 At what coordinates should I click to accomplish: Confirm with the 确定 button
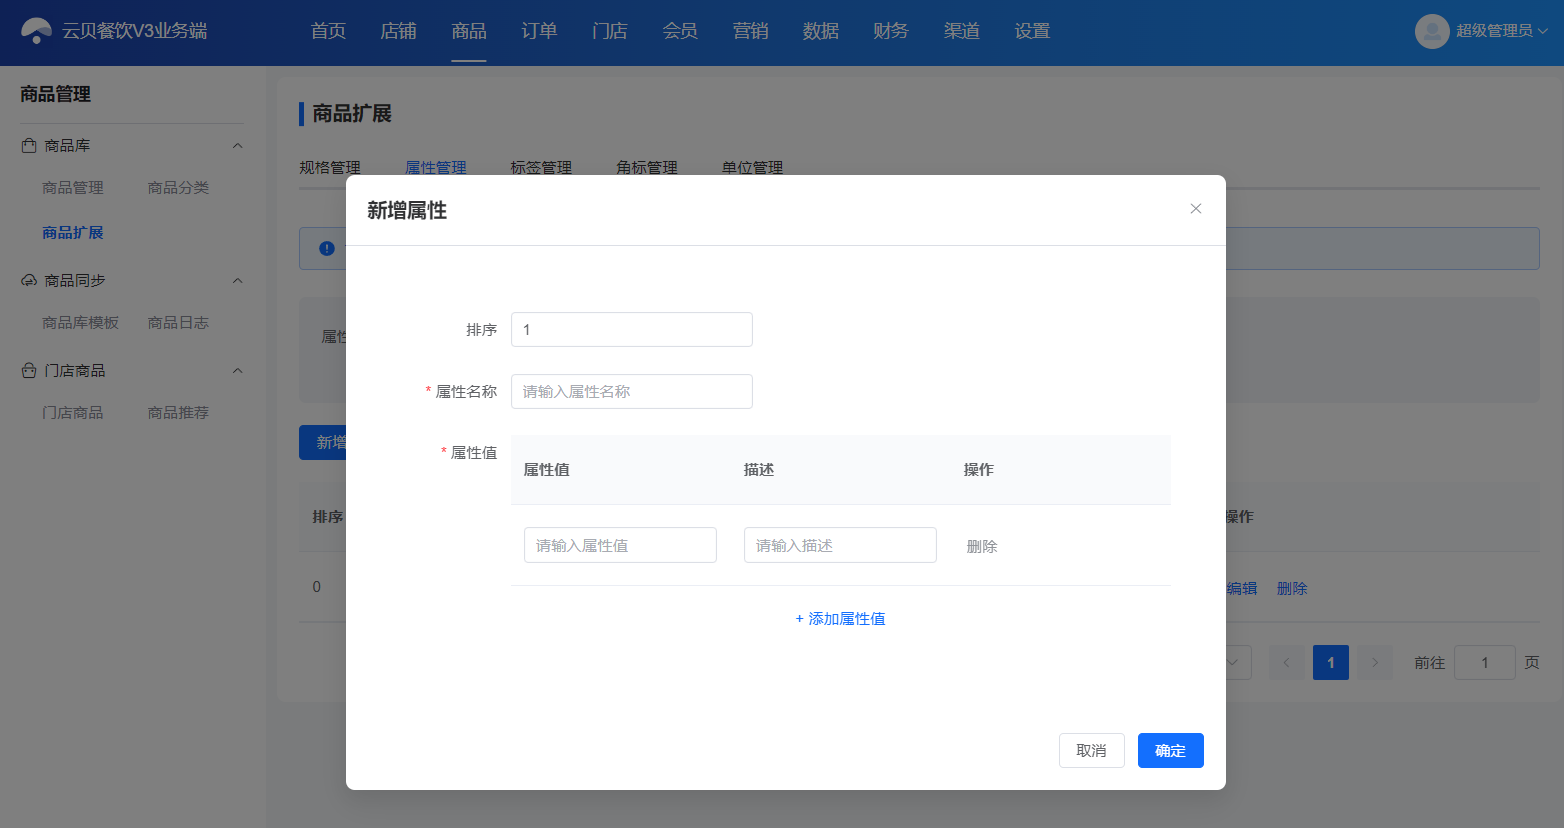click(1170, 751)
